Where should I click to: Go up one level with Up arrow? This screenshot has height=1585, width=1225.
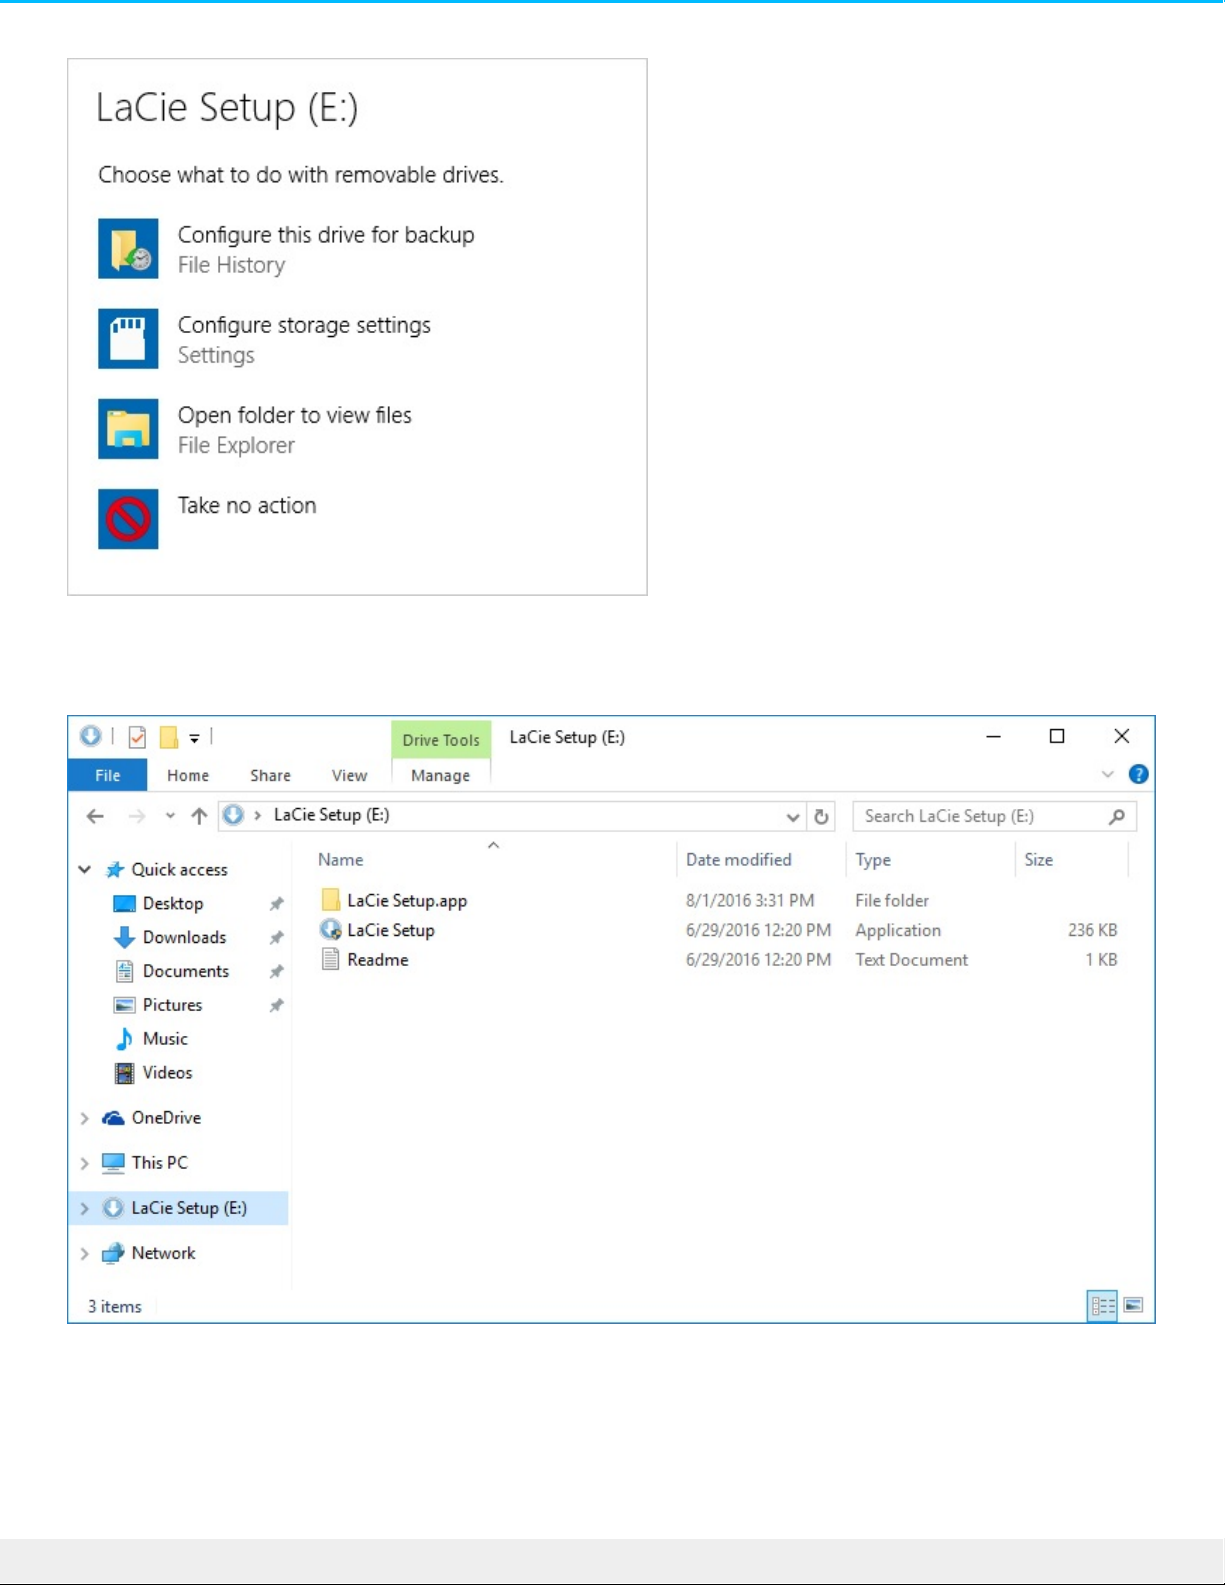coord(199,816)
